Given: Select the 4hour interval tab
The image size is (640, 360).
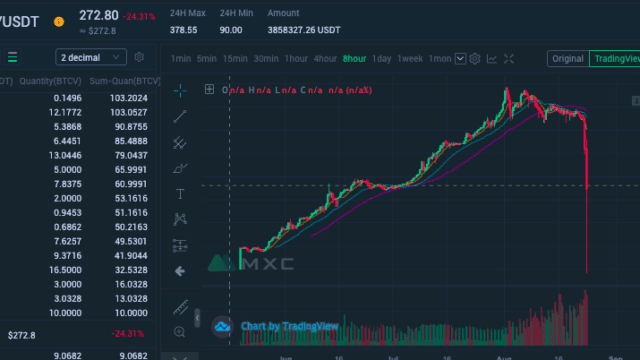Looking at the screenshot, I should [x=325, y=59].
